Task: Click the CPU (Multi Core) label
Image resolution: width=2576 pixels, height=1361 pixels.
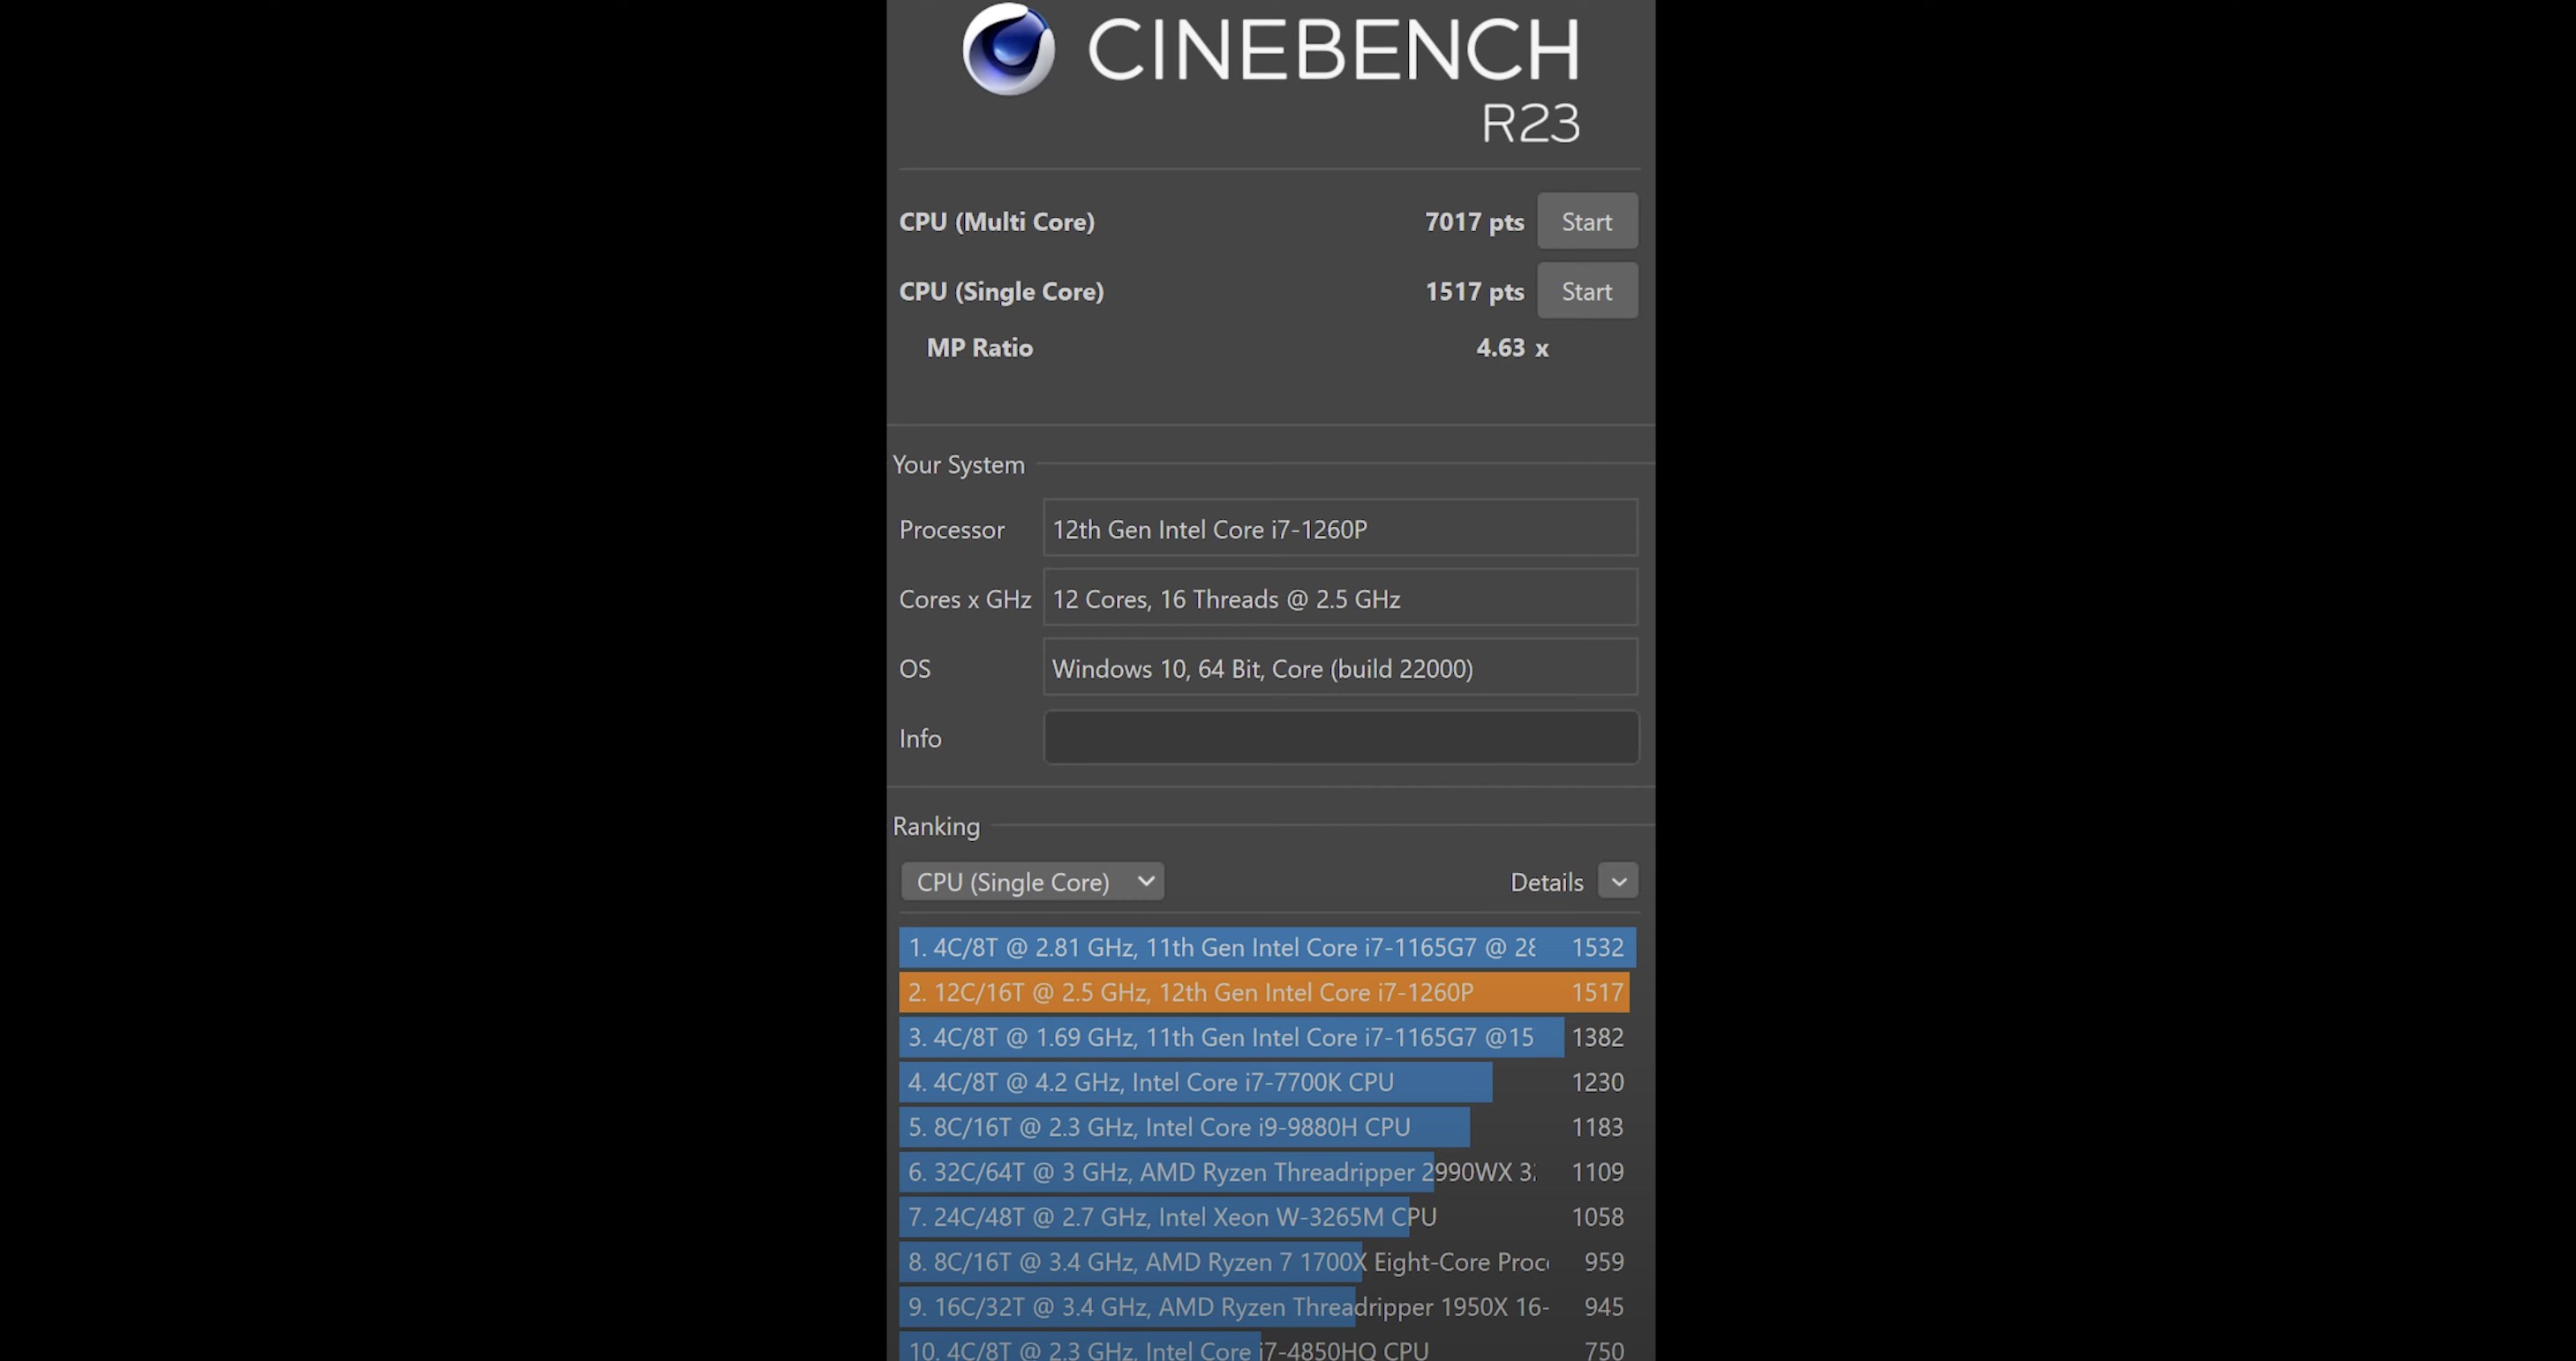Action: (996, 222)
